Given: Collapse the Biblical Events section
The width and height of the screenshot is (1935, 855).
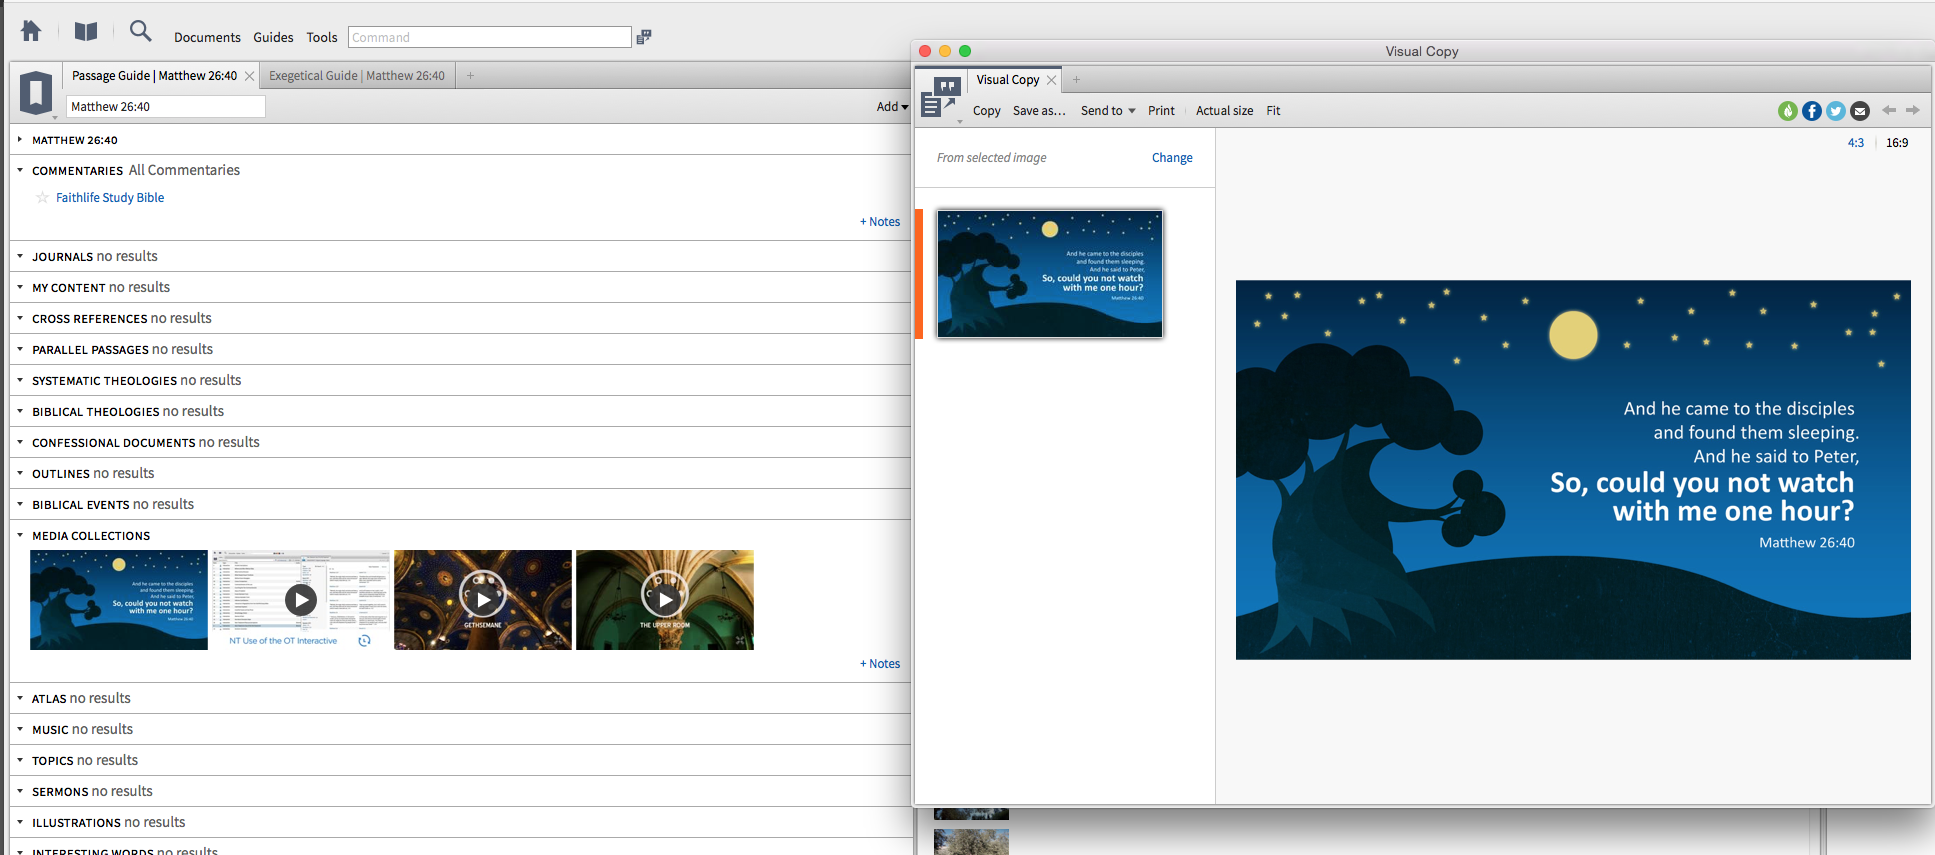Looking at the screenshot, I should pyautogui.click(x=20, y=504).
